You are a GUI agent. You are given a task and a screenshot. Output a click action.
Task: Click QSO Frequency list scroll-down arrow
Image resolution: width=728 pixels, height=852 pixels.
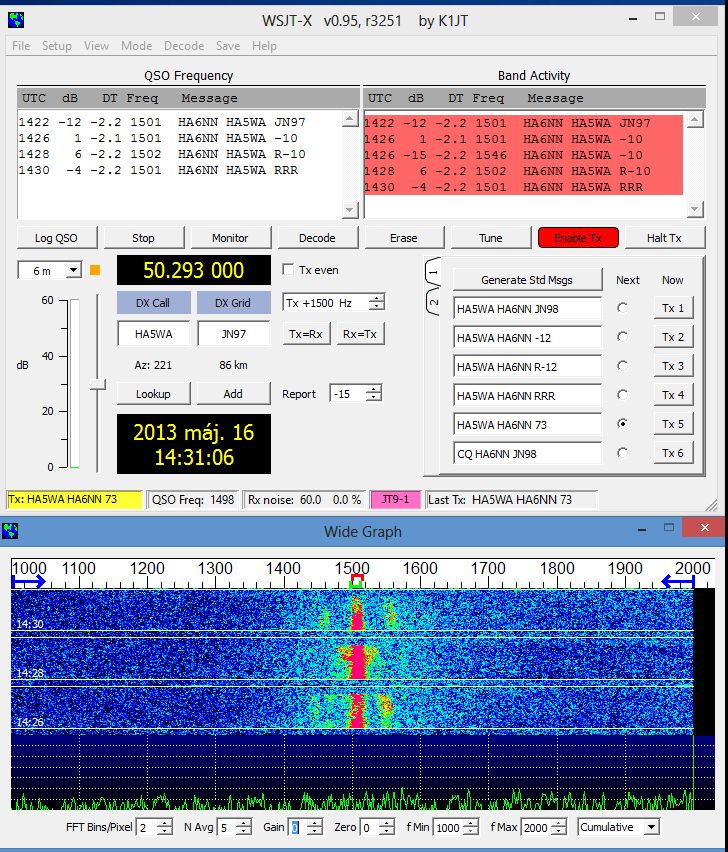(350, 210)
